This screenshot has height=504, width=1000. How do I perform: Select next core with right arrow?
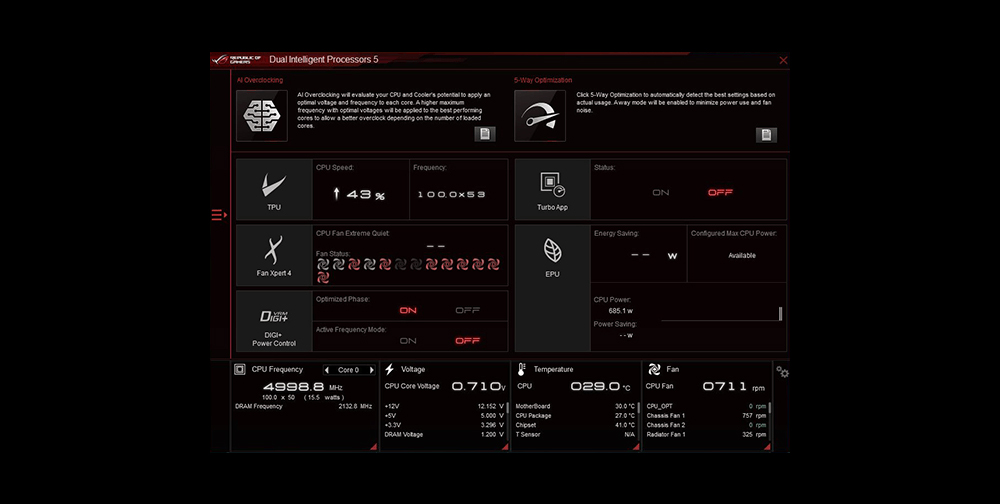click(x=371, y=370)
